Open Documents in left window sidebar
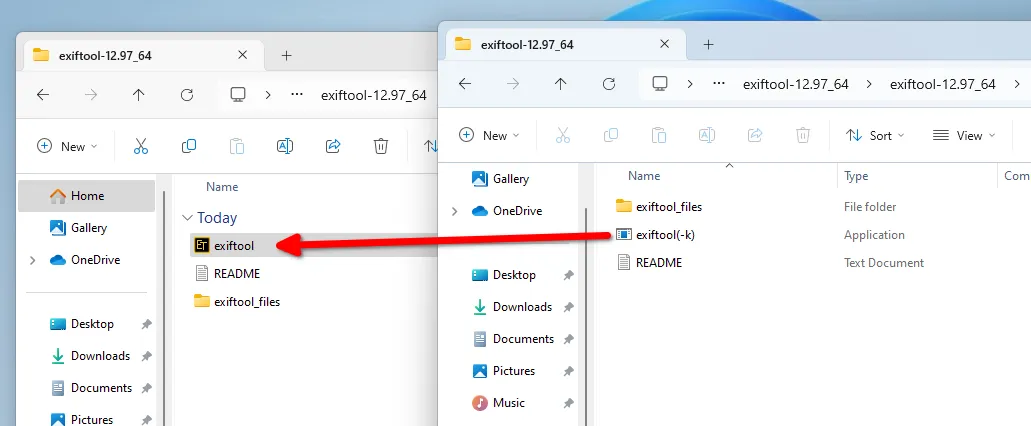The width and height of the screenshot is (1031, 426). pos(92,388)
